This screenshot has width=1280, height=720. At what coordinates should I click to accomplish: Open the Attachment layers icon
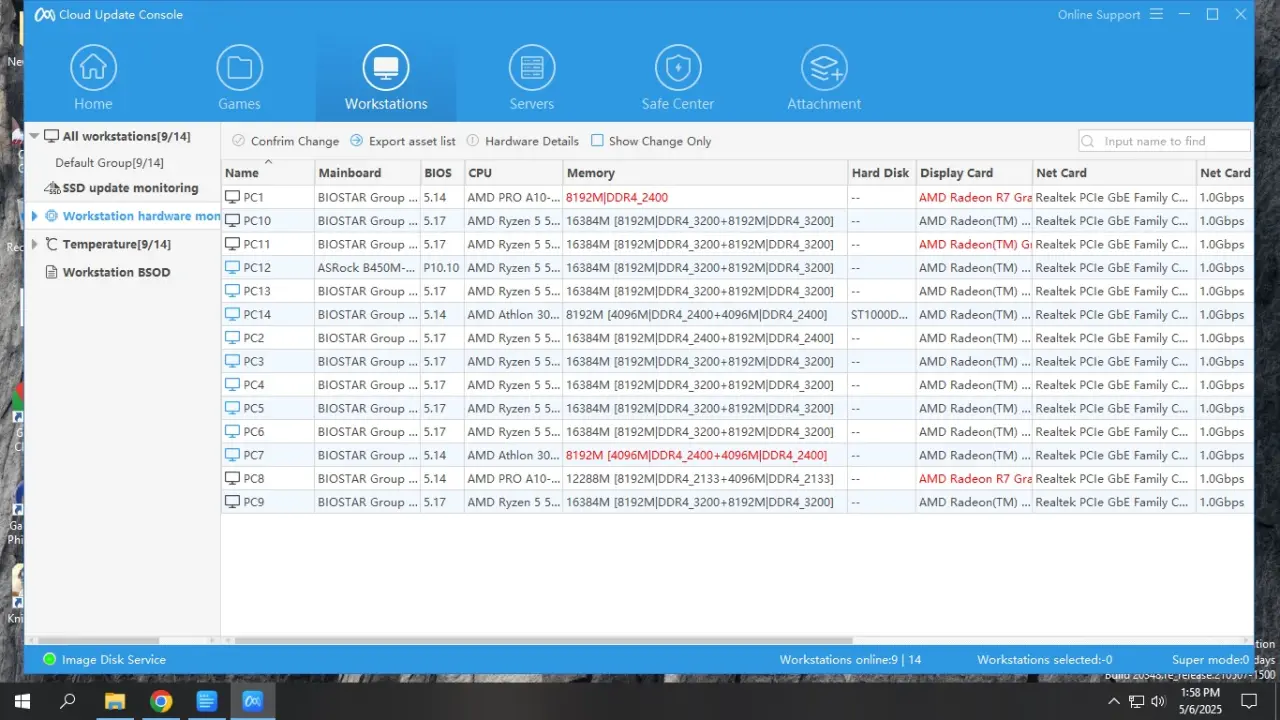click(824, 68)
